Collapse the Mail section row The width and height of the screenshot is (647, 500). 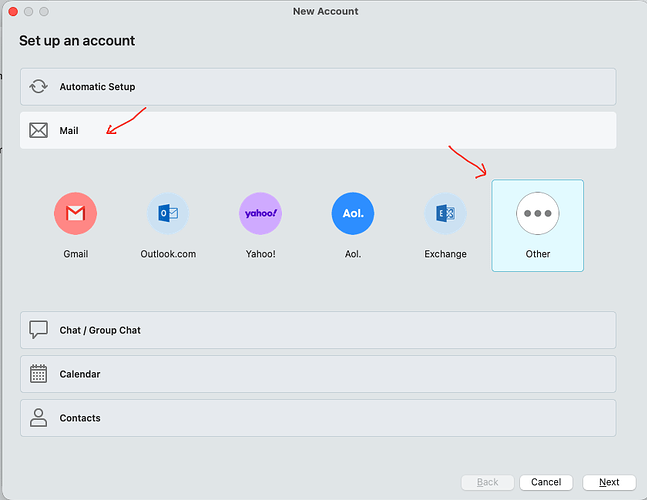click(318, 130)
